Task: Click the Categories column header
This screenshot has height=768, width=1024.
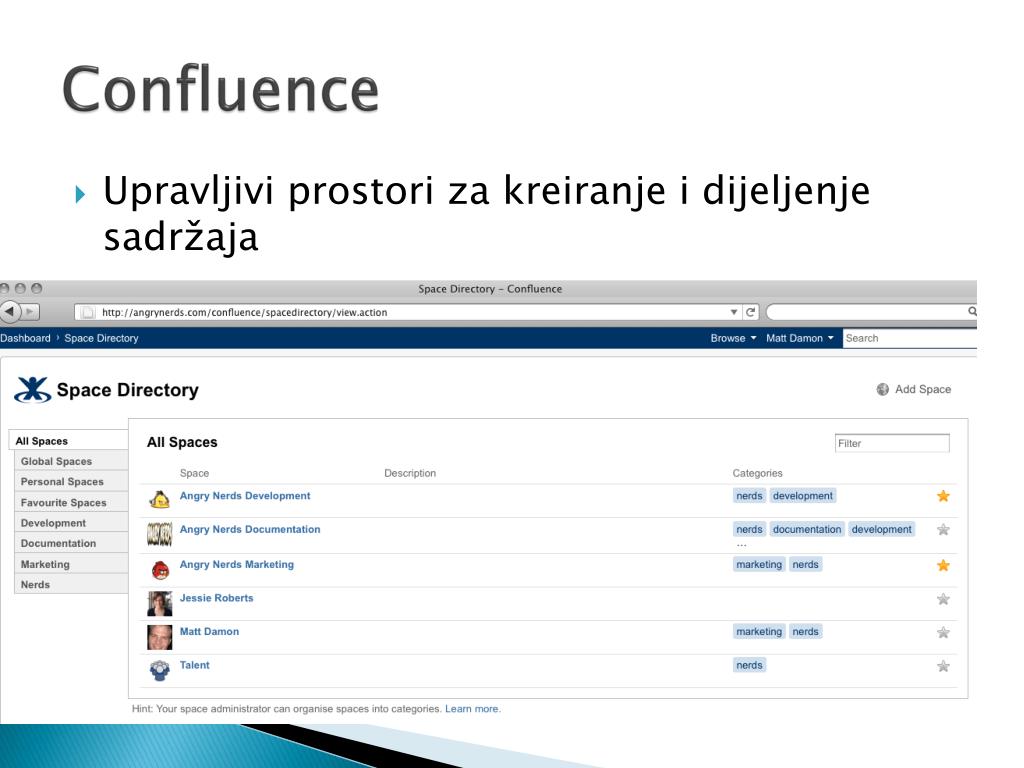Action: click(757, 473)
